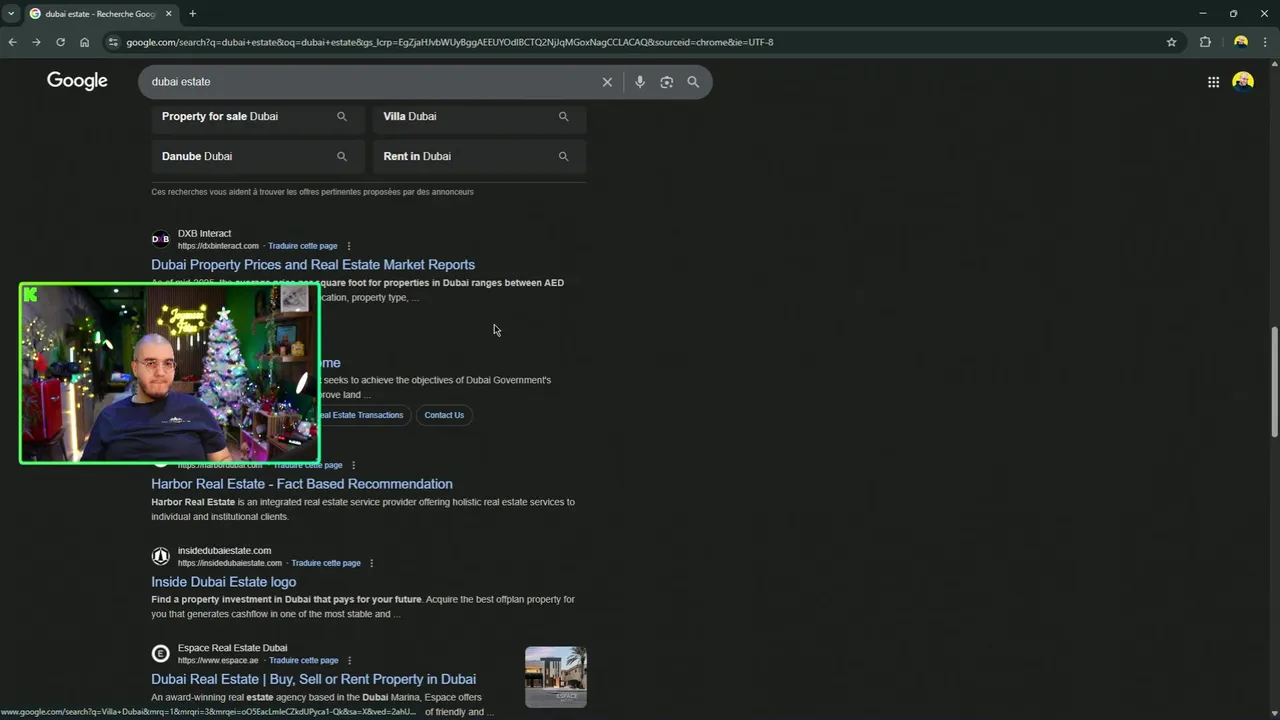Translate the insidedubaiestate.com page
This screenshot has width=1280, height=720.
pyautogui.click(x=326, y=563)
